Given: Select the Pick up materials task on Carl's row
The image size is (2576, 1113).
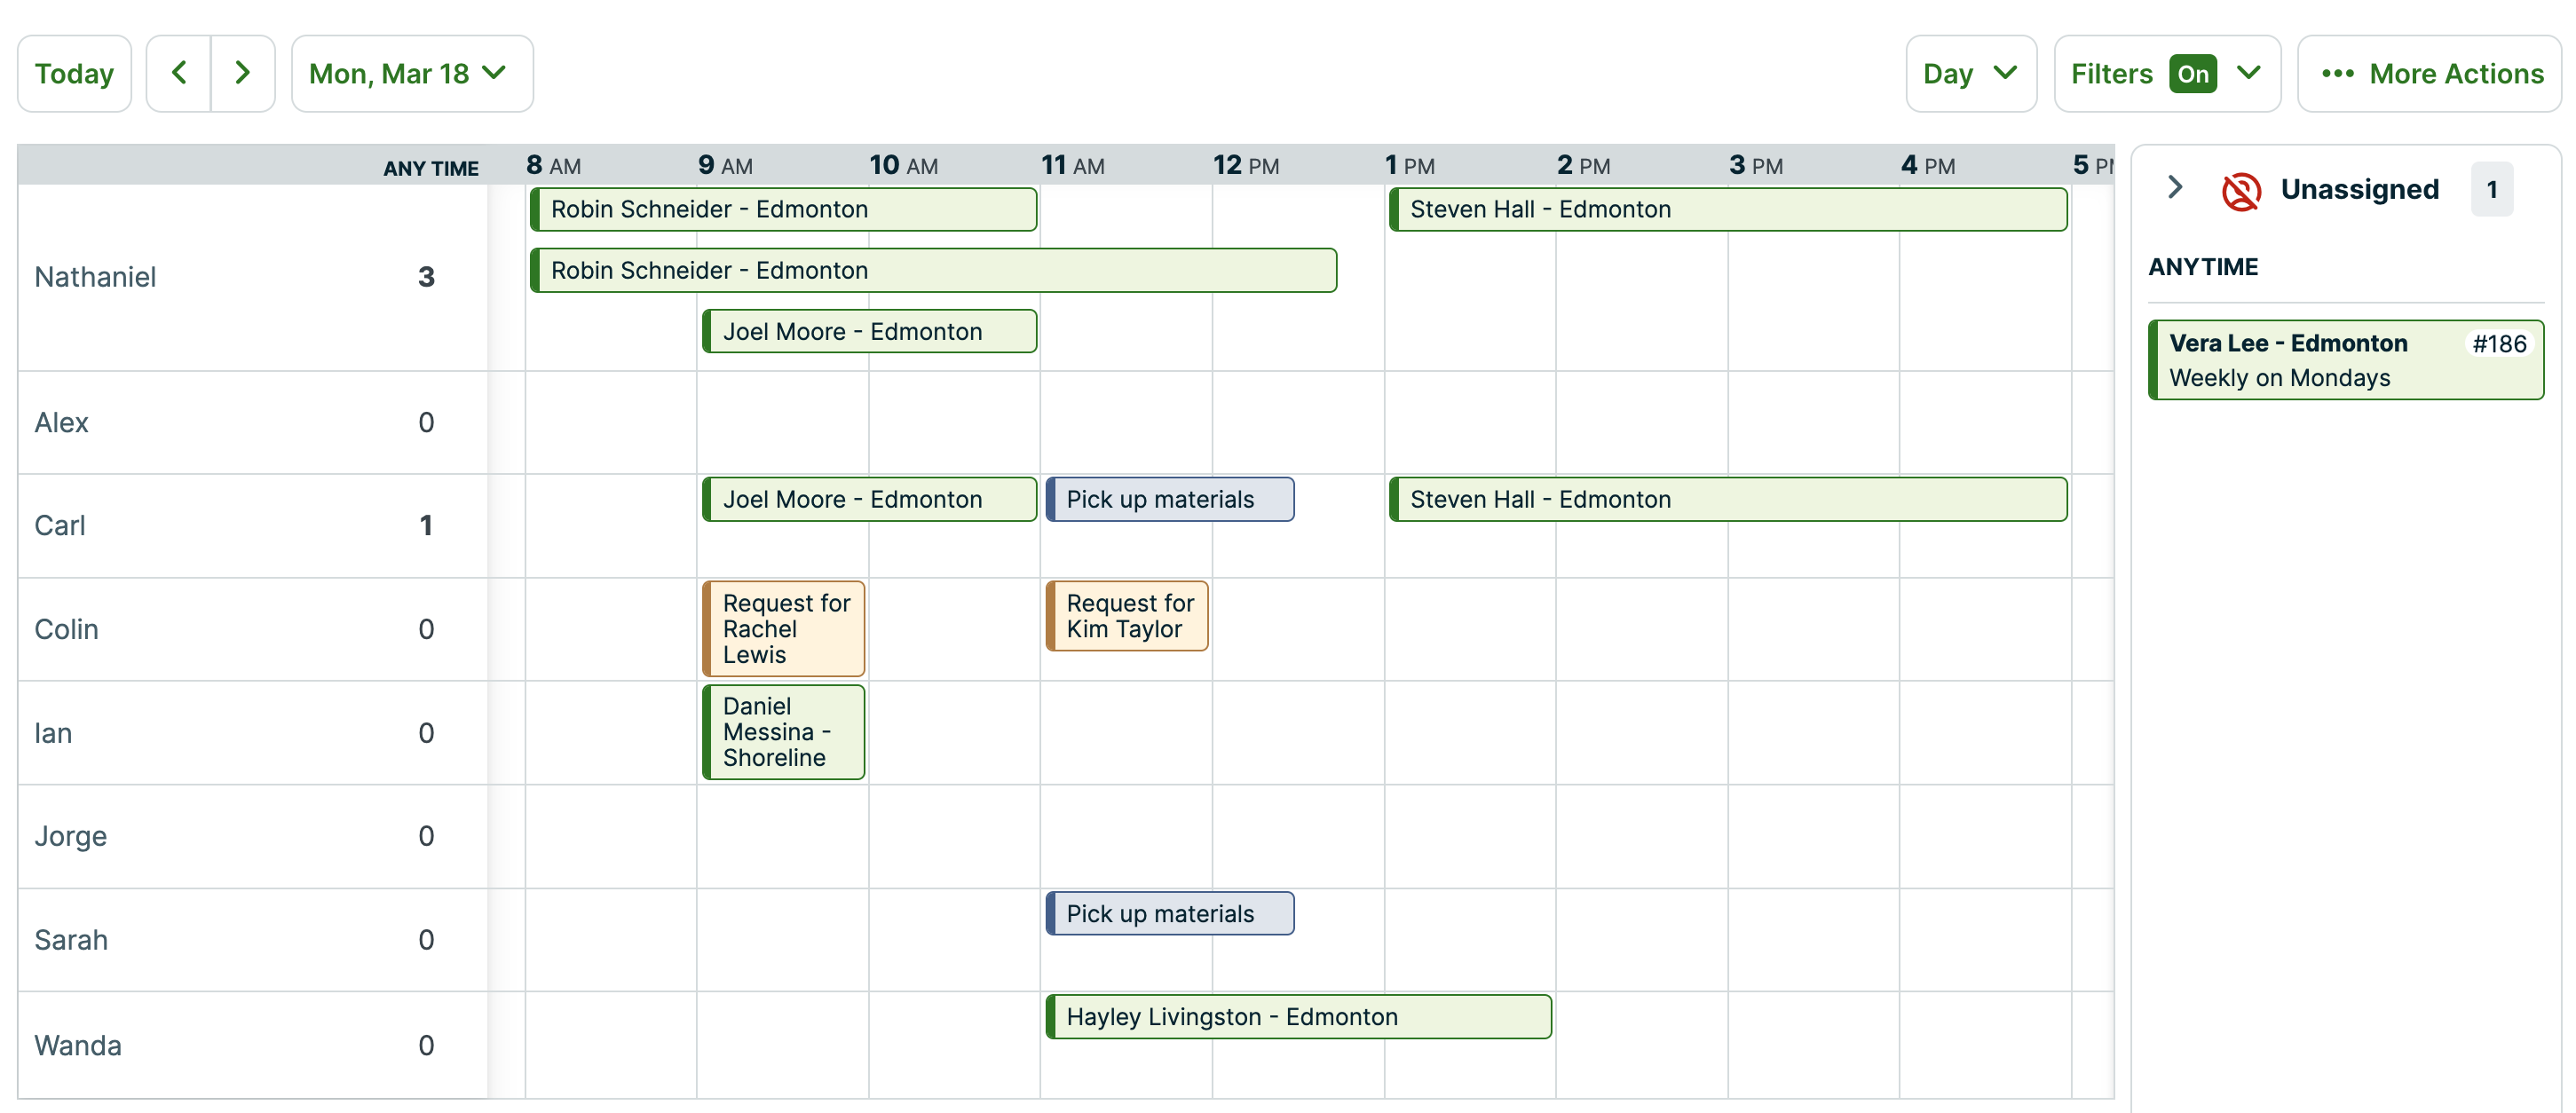Looking at the screenshot, I should click(x=1169, y=499).
